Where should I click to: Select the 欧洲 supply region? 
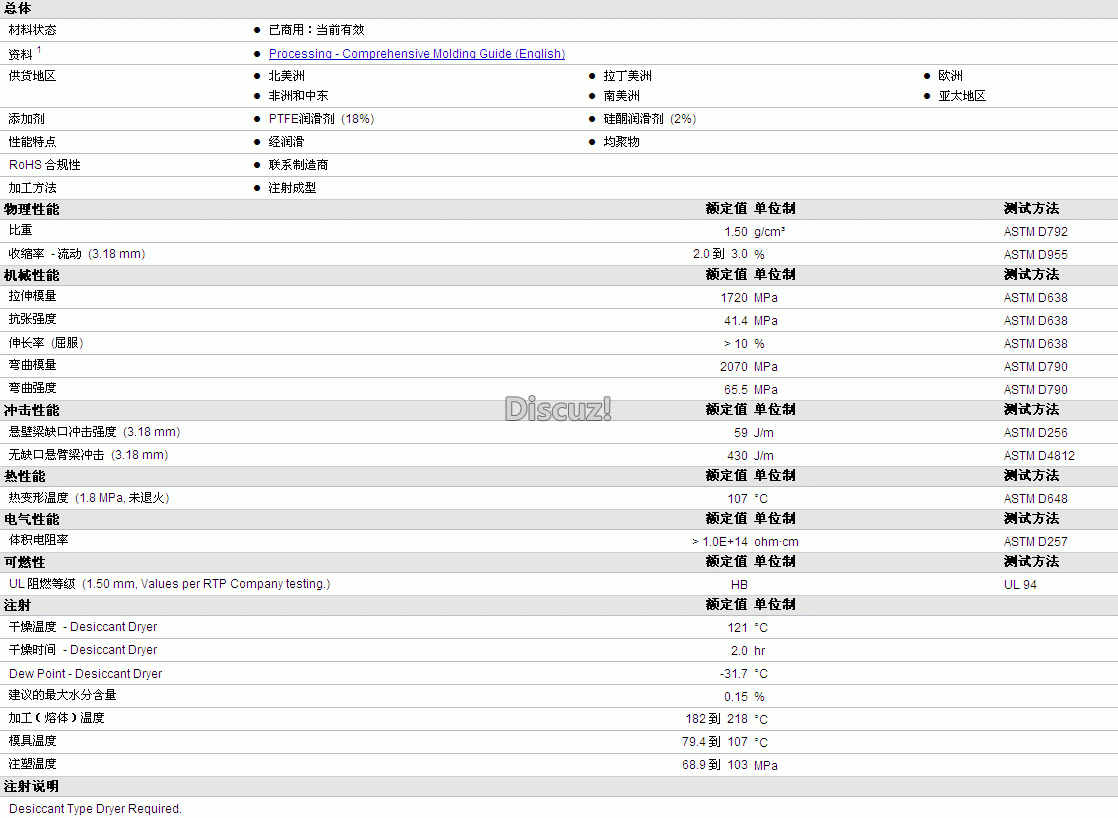click(x=950, y=76)
